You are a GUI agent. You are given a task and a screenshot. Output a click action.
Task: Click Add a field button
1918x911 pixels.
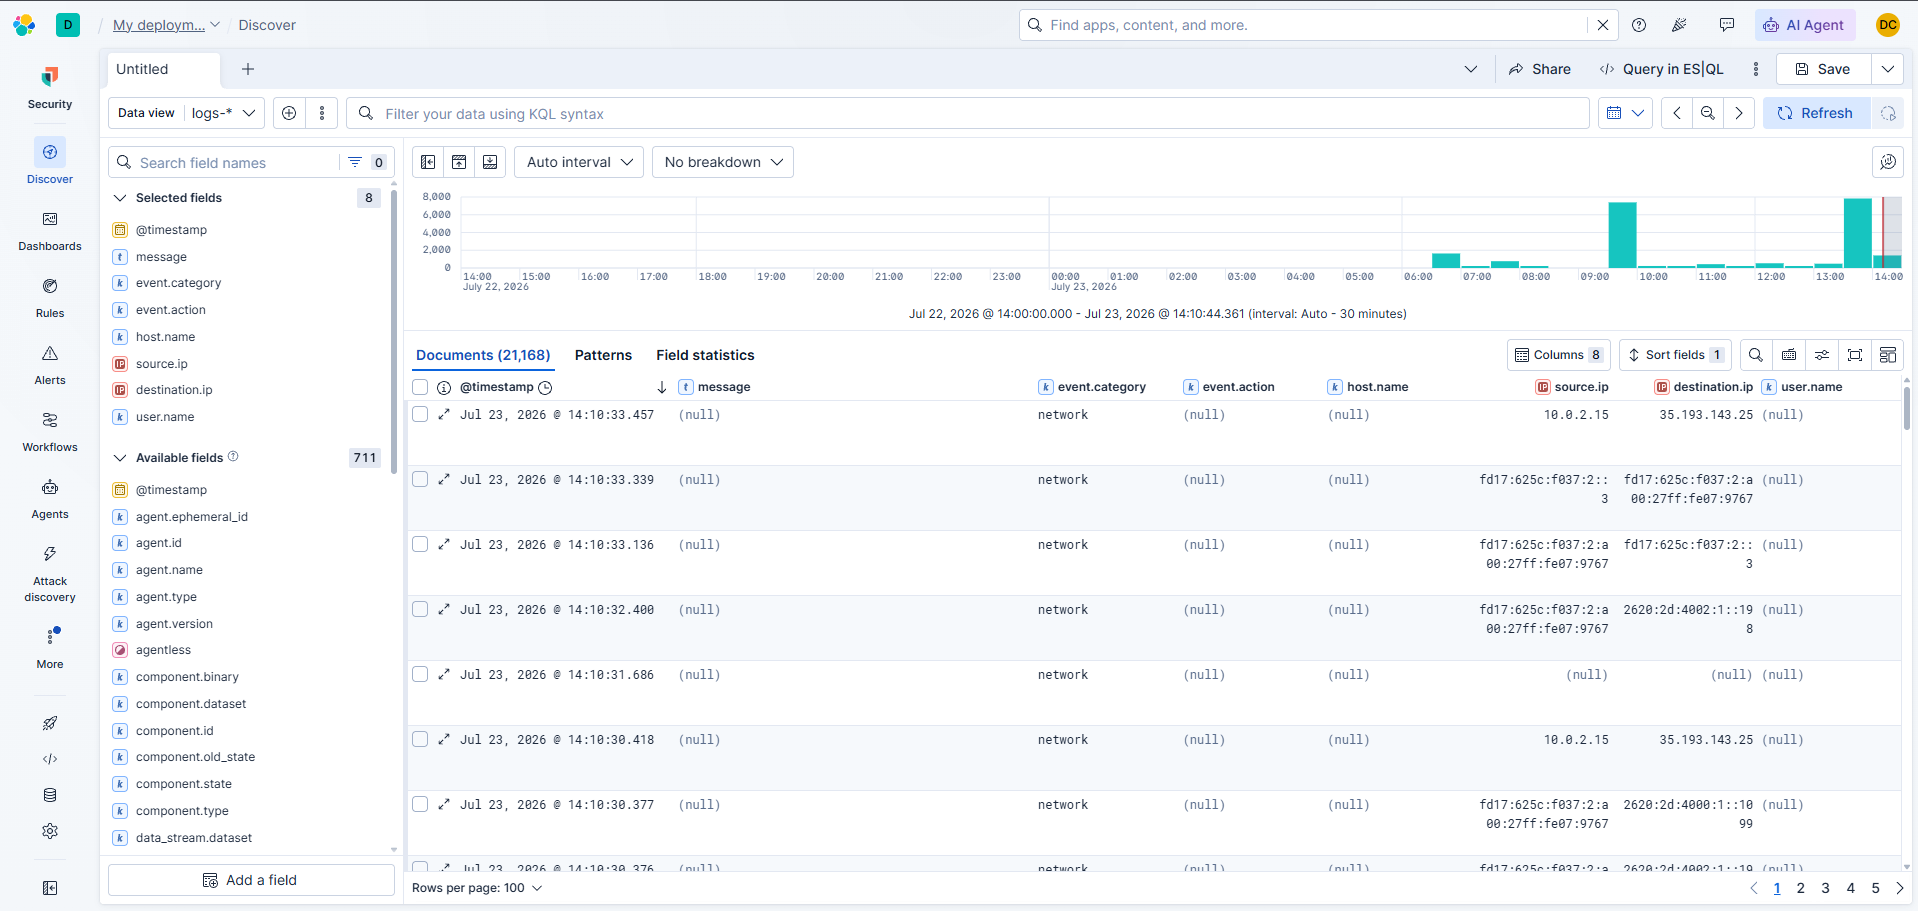pos(251,880)
